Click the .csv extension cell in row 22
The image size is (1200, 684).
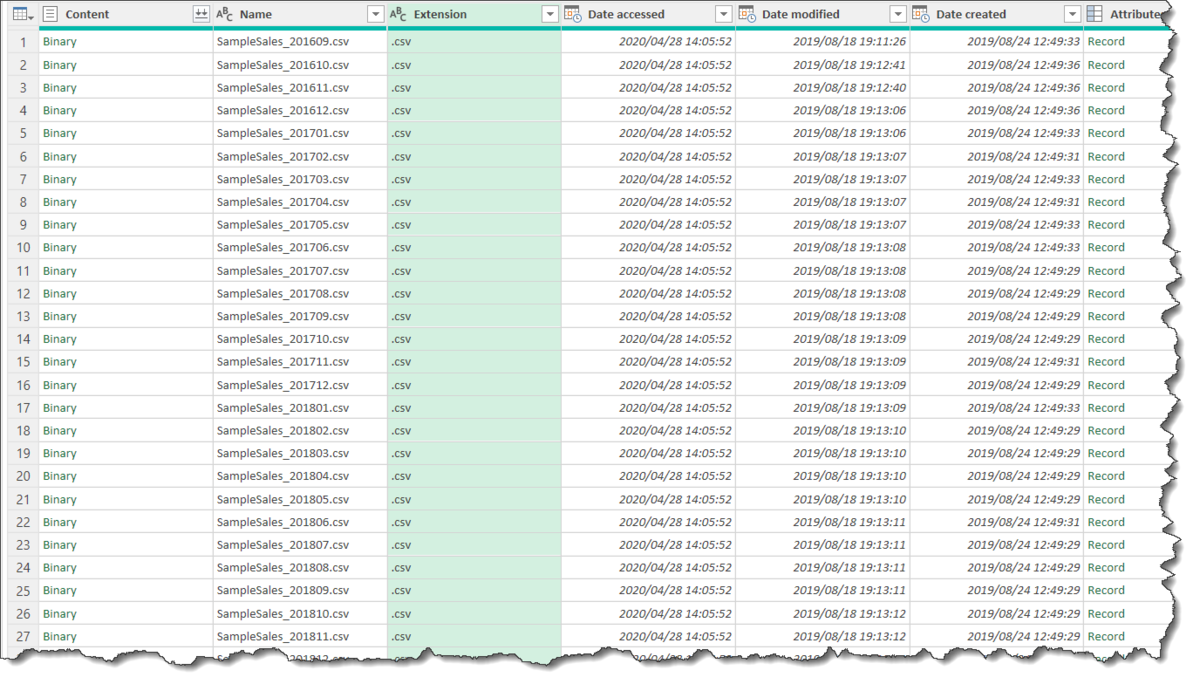tap(474, 522)
